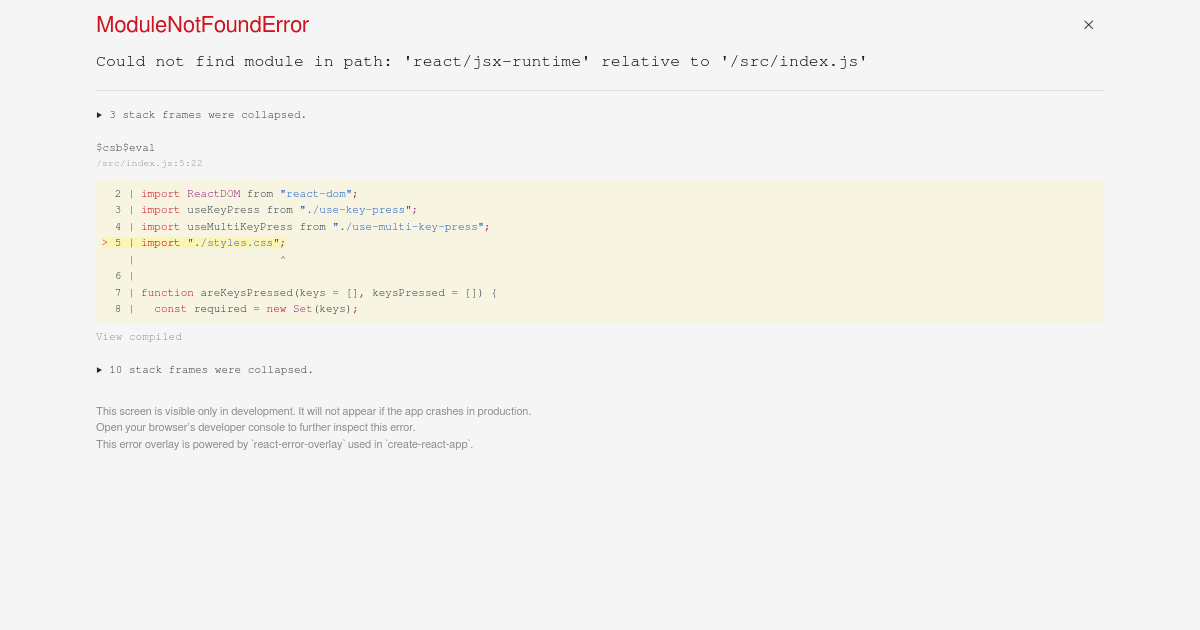The height and width of the screenshot is (630, 1200).
Task: Click the caret marker under styles.css import
Action: [283, 258]
